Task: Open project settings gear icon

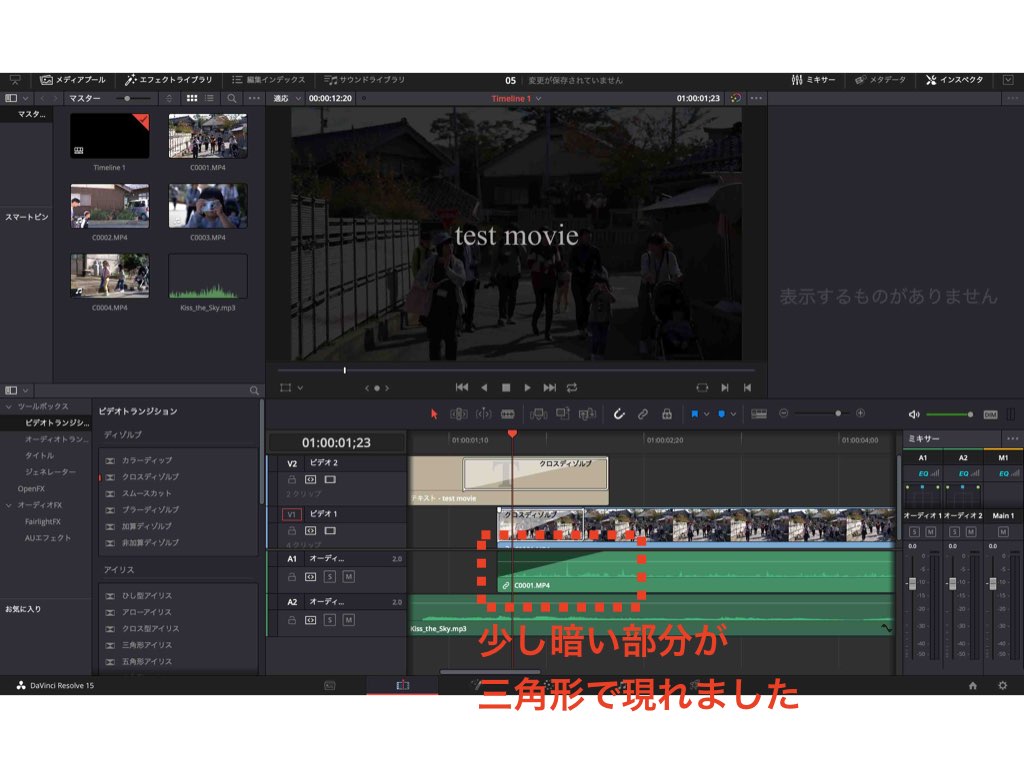Action: click(x=1002, y=685)
